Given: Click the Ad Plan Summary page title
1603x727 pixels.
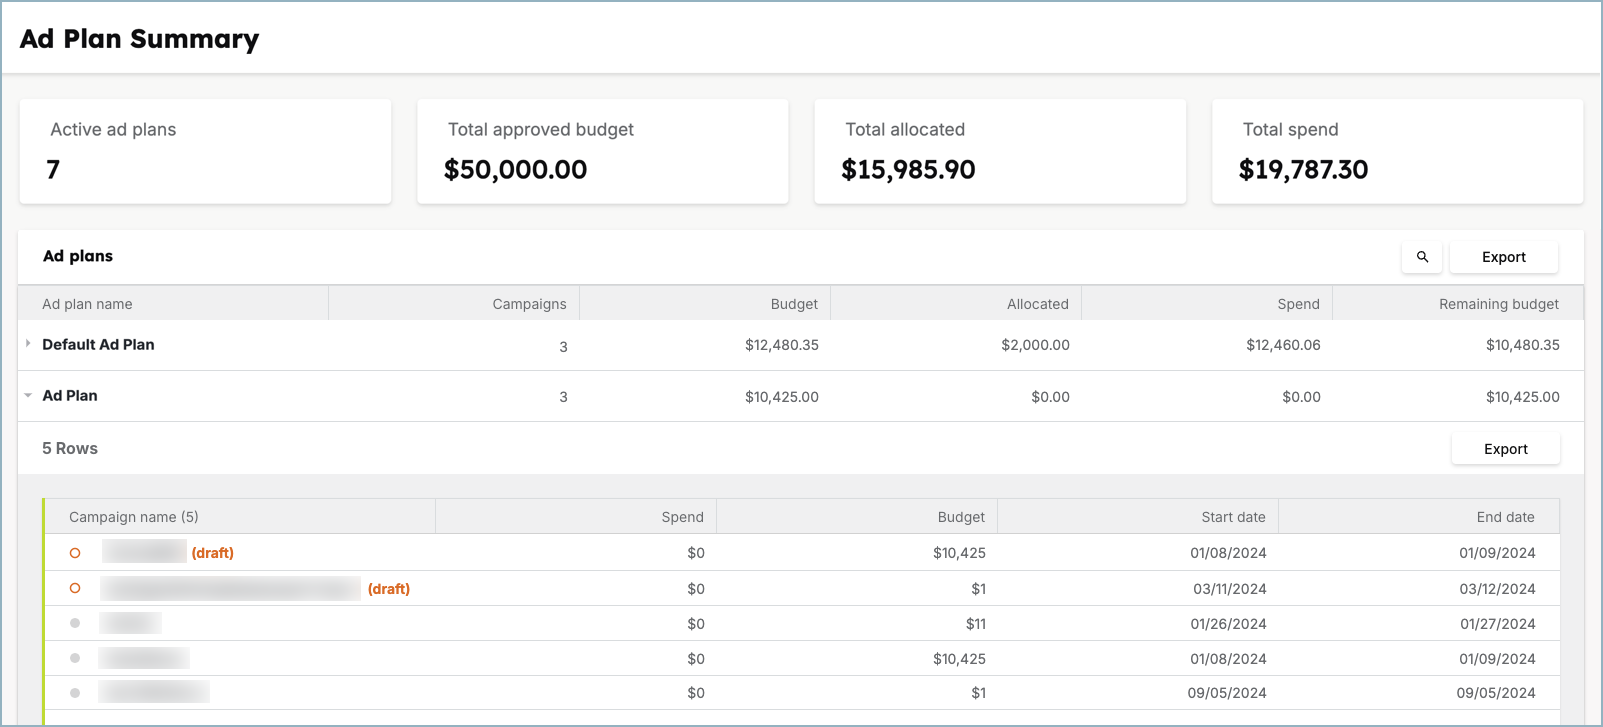Looking at the screenshot, I should click(139, 39).
